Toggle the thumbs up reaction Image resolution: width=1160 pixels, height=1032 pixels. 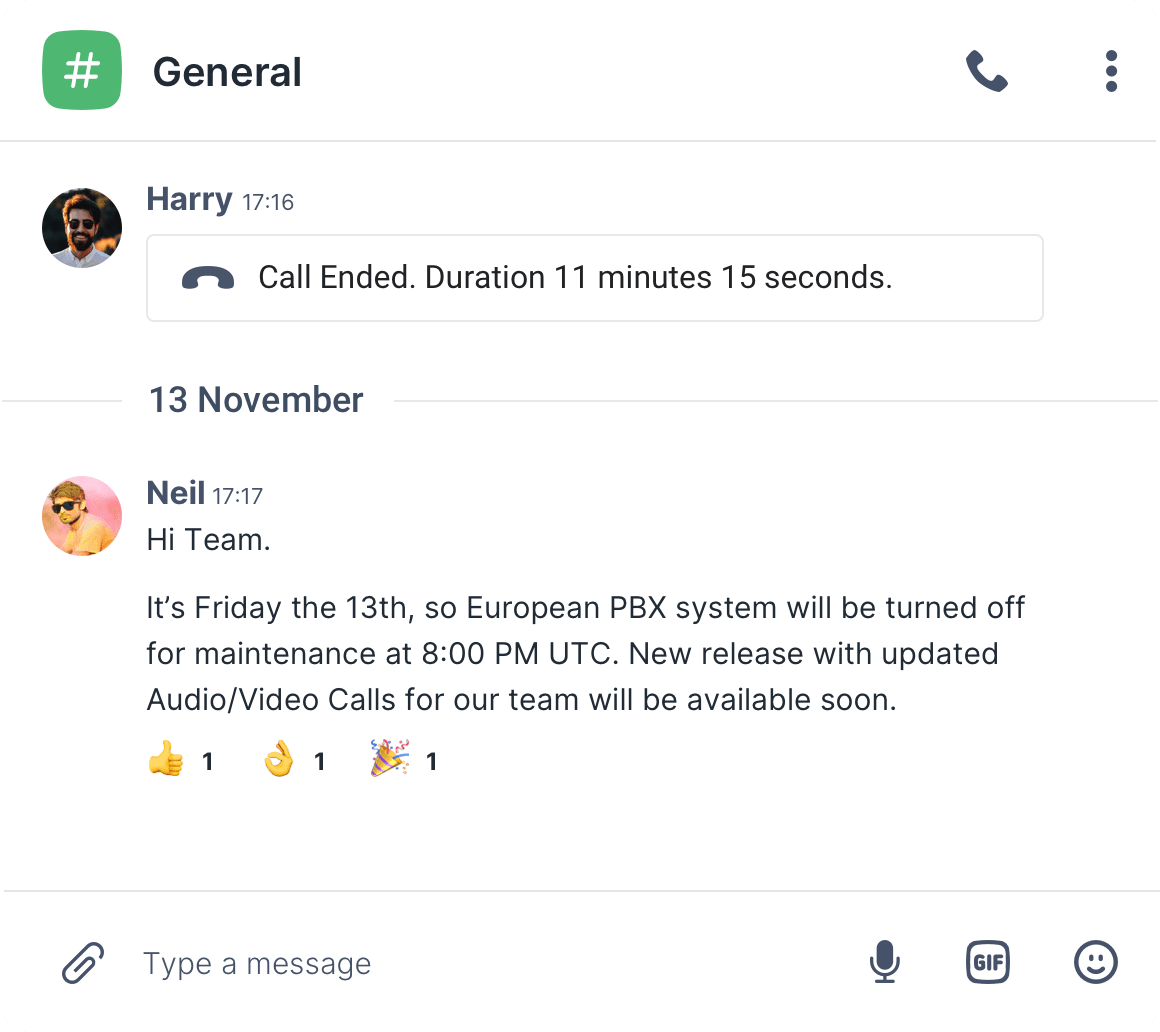pyautogui.click(x=181, y=760)
